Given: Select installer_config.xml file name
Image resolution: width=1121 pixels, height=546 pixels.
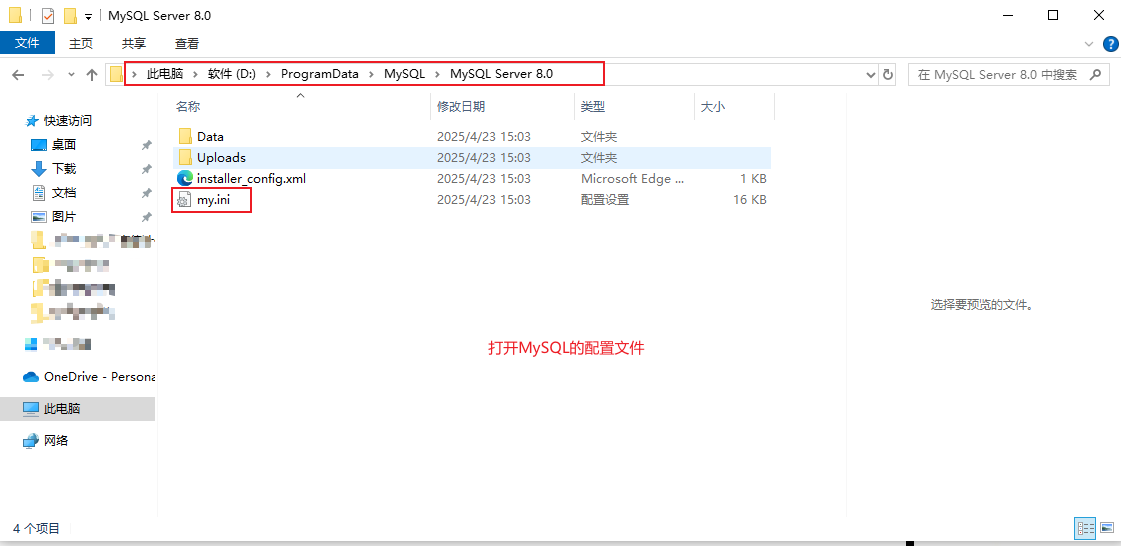Looking at the screenshot, I should [251, 179].
